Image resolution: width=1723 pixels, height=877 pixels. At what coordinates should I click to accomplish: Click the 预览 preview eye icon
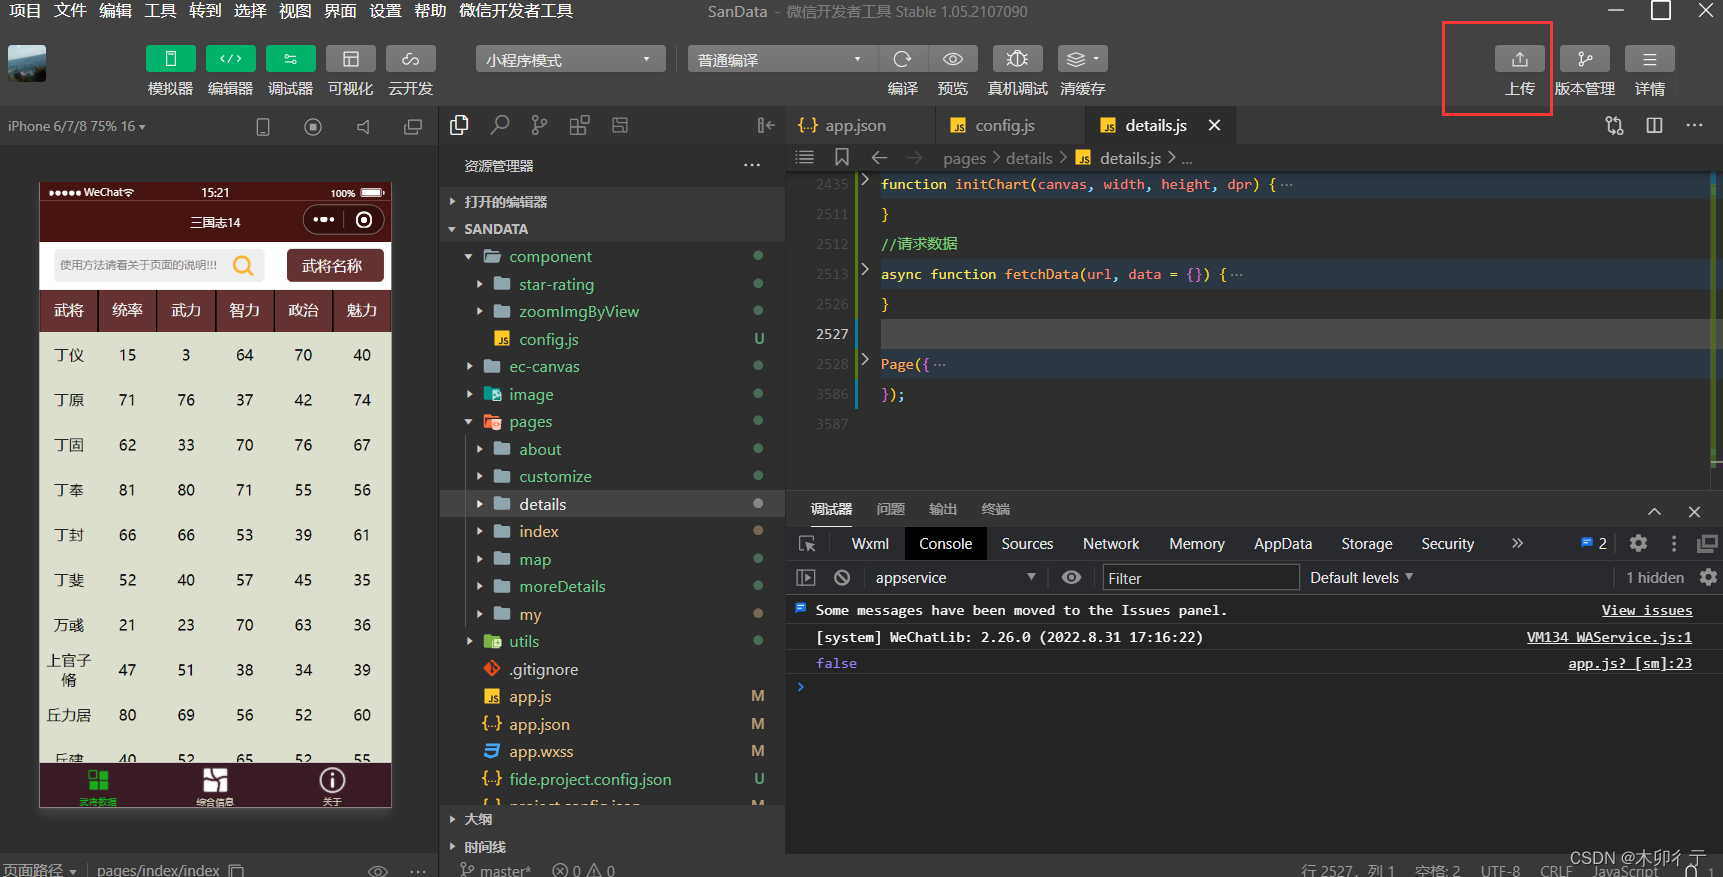click(953, 59)
